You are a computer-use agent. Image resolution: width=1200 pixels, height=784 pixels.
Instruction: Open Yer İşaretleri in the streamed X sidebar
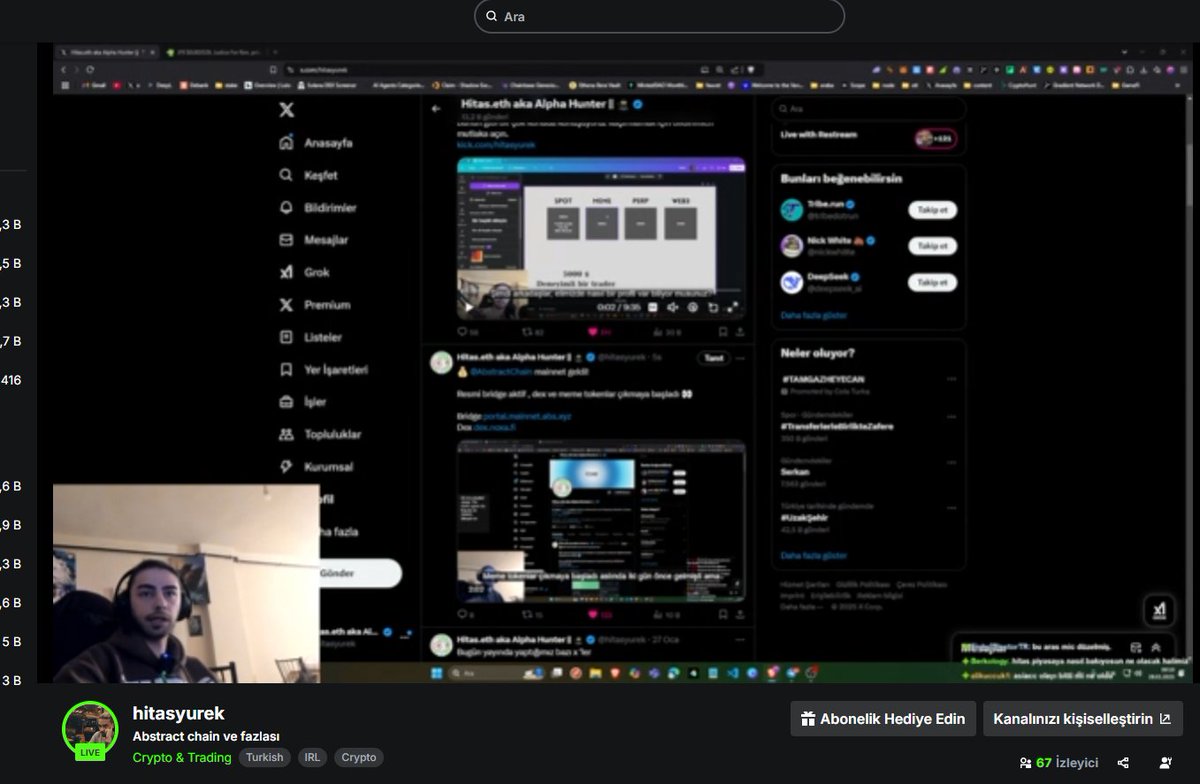point(323,369)
